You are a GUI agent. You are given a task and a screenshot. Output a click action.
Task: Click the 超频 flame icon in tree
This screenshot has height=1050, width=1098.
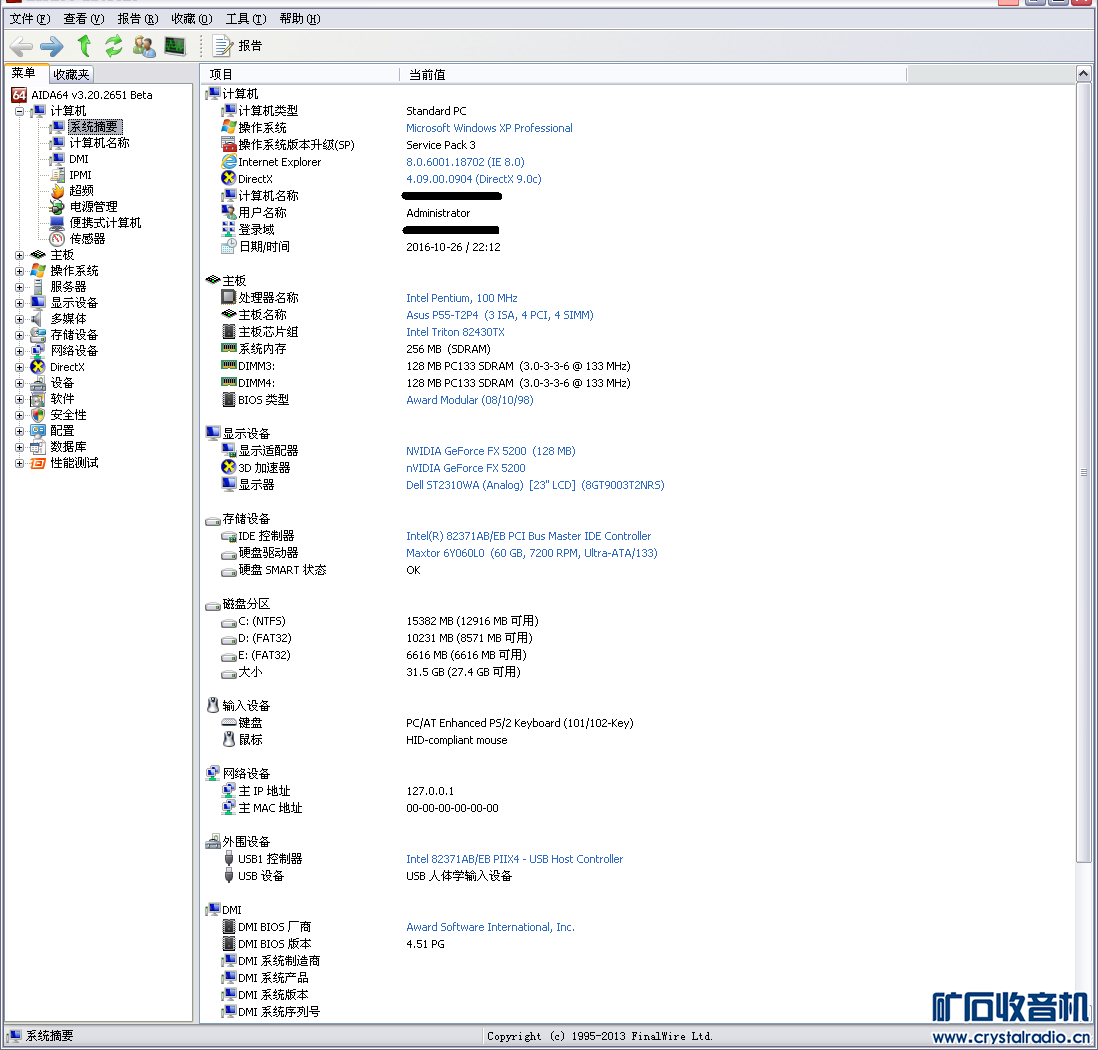coord(57,191)
